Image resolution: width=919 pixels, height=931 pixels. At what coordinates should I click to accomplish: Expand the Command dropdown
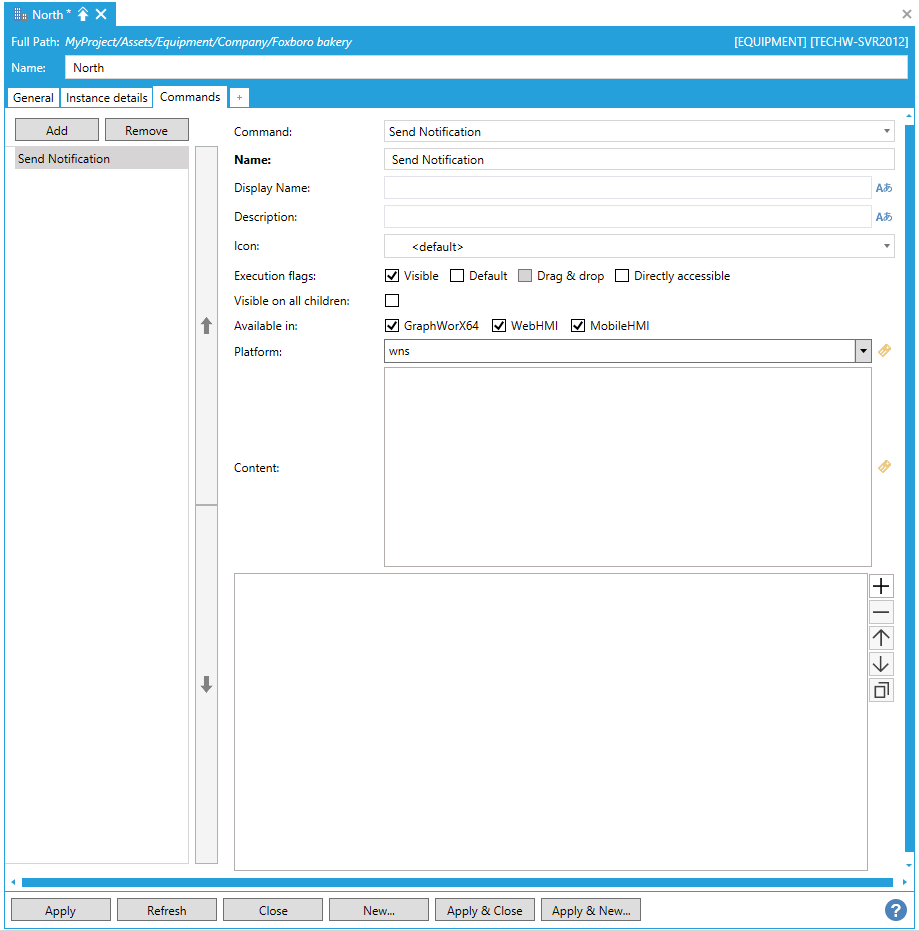point(887,132)
